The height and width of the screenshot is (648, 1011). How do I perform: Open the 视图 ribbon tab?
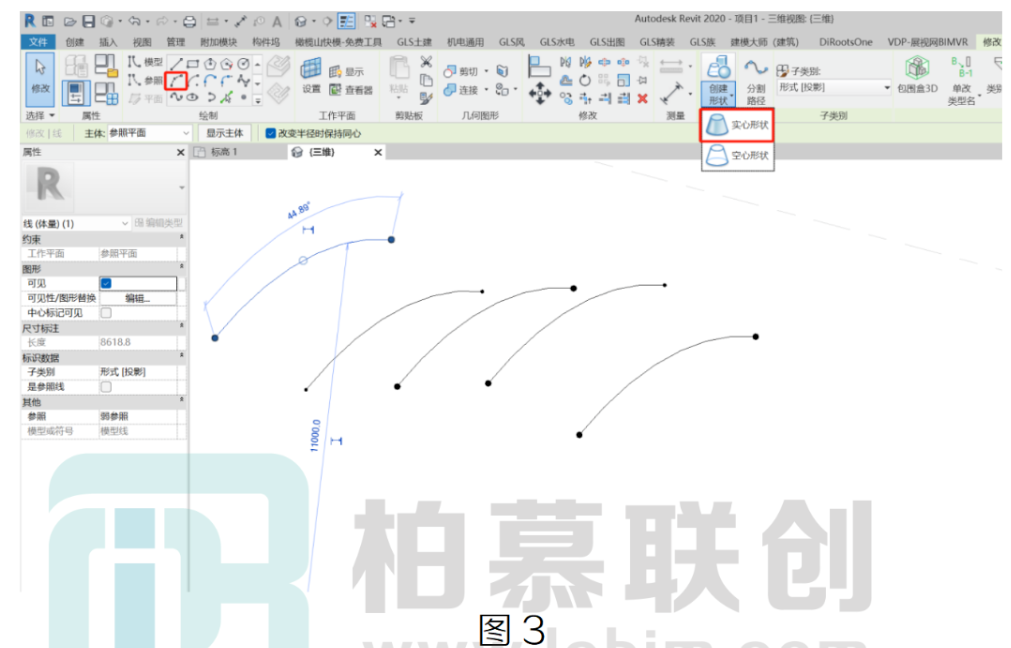tap(141, 42)
